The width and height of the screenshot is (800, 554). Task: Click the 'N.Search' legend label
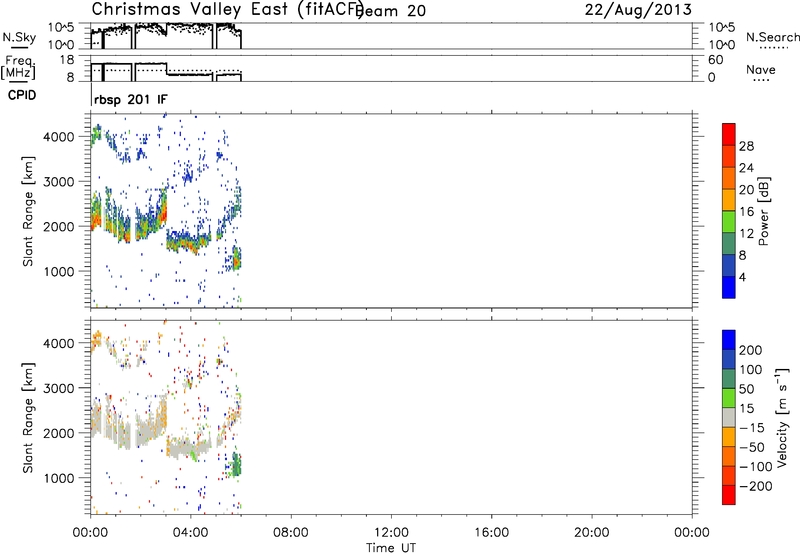[772, 37]
